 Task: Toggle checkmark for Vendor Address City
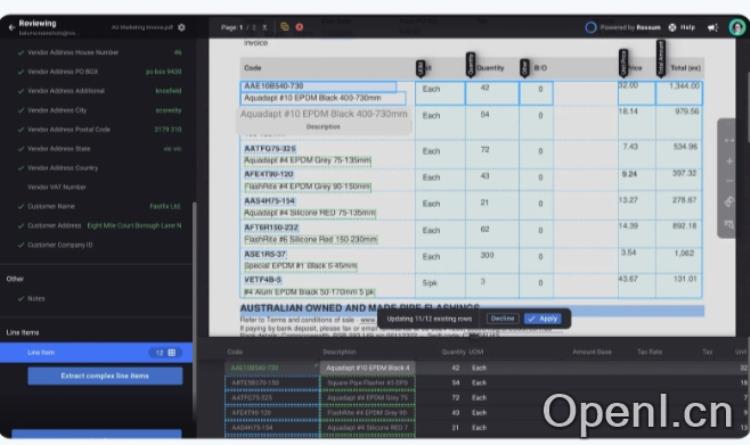click(x=20, y=110)
